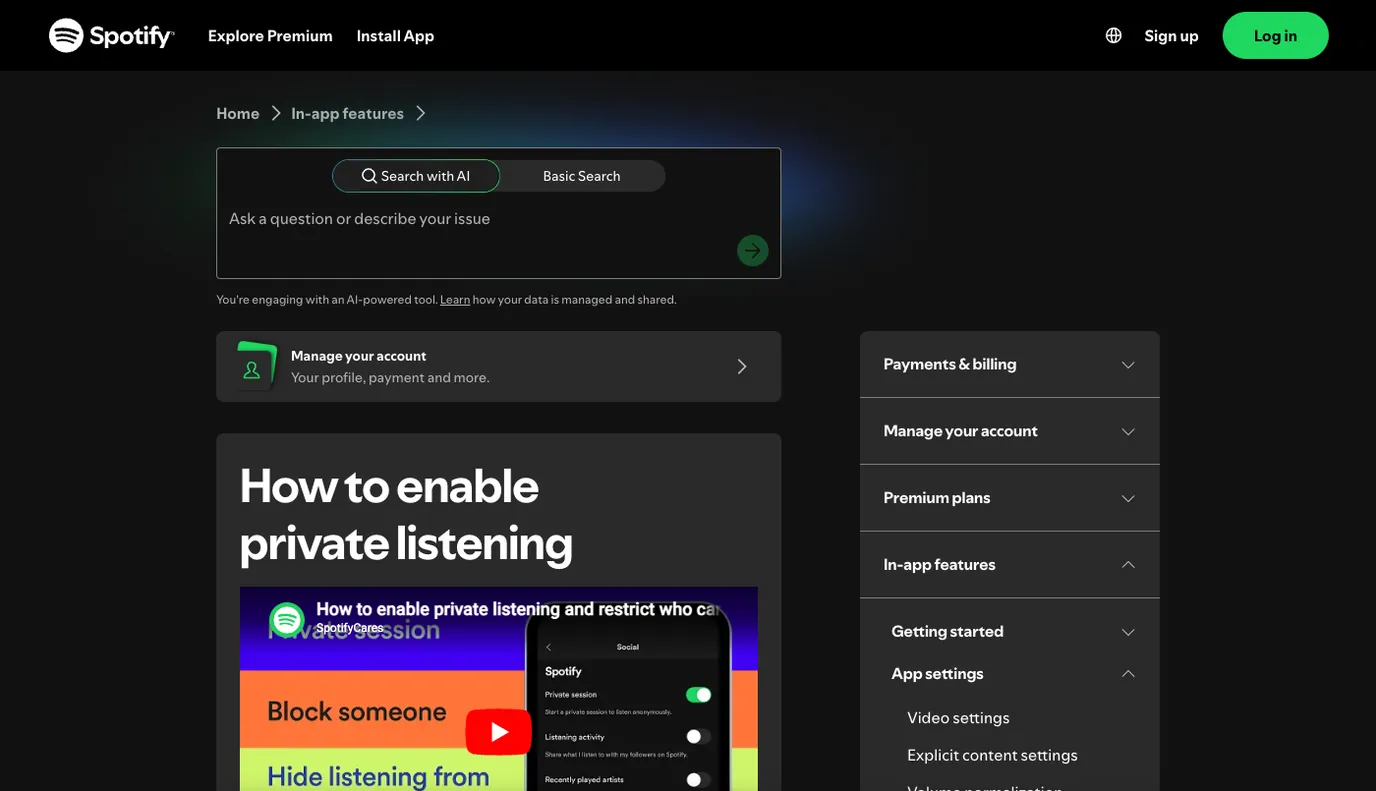Viewport: 1376px width, 791px height.
Task: Click the Manage your account card icon
Action: click(x=254, y=366)
